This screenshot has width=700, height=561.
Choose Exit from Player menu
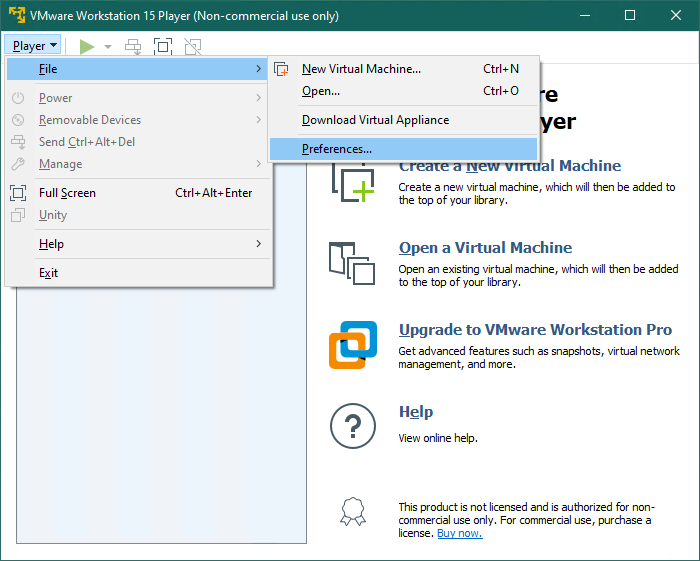coord(137,273)
